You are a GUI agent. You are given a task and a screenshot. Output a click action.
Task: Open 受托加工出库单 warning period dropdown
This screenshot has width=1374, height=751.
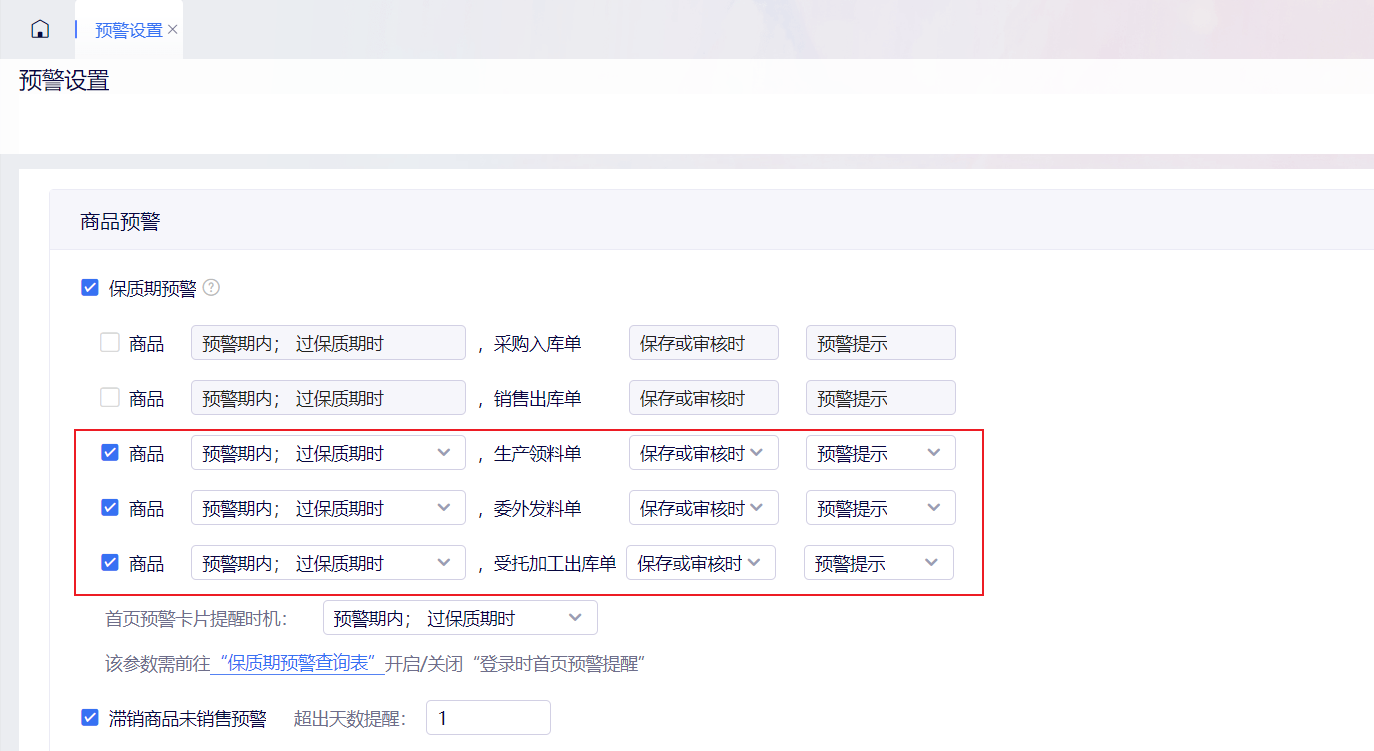(x=328, y=563)
